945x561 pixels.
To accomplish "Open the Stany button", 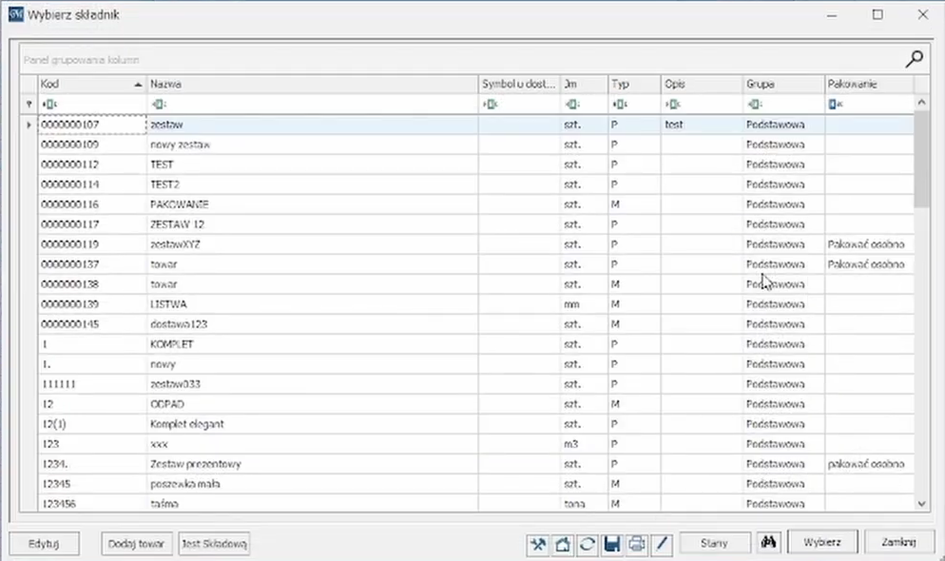I will 714,543.
